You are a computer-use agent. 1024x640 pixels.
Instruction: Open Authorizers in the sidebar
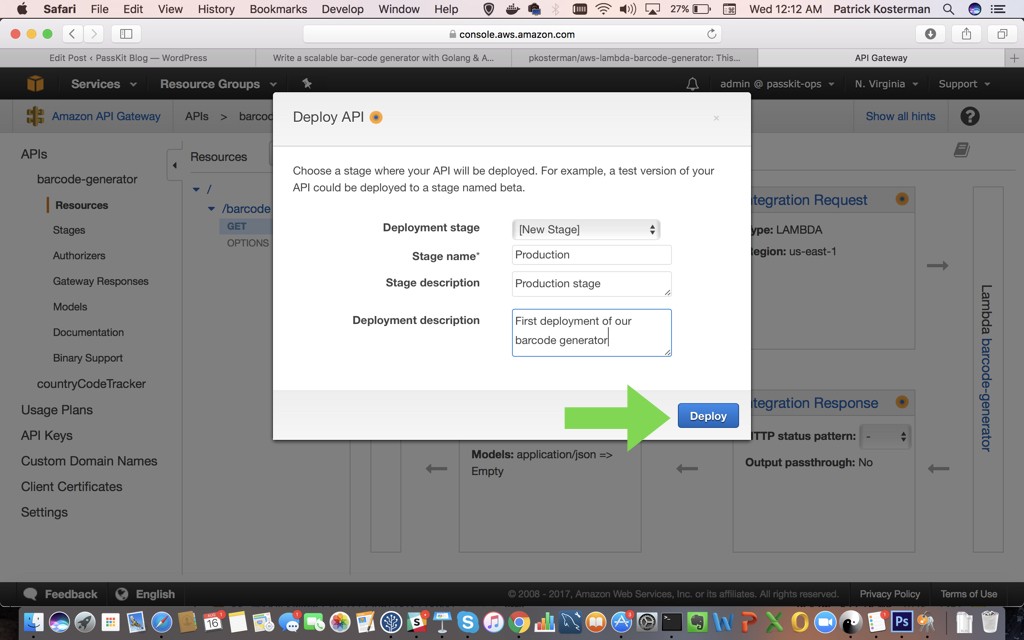[x=79, y=255]
